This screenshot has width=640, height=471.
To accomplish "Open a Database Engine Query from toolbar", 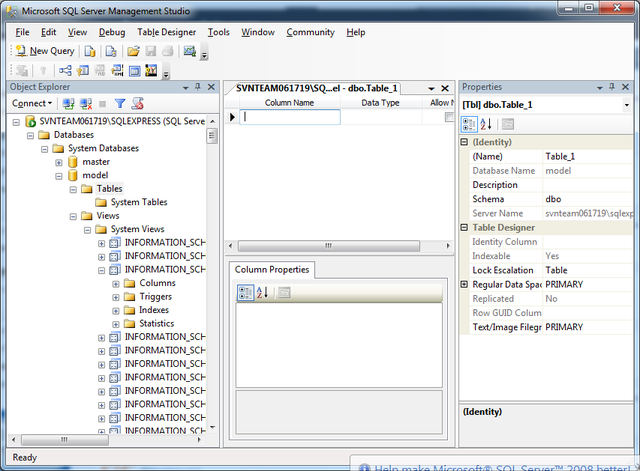I will click(x=90, y=51).
